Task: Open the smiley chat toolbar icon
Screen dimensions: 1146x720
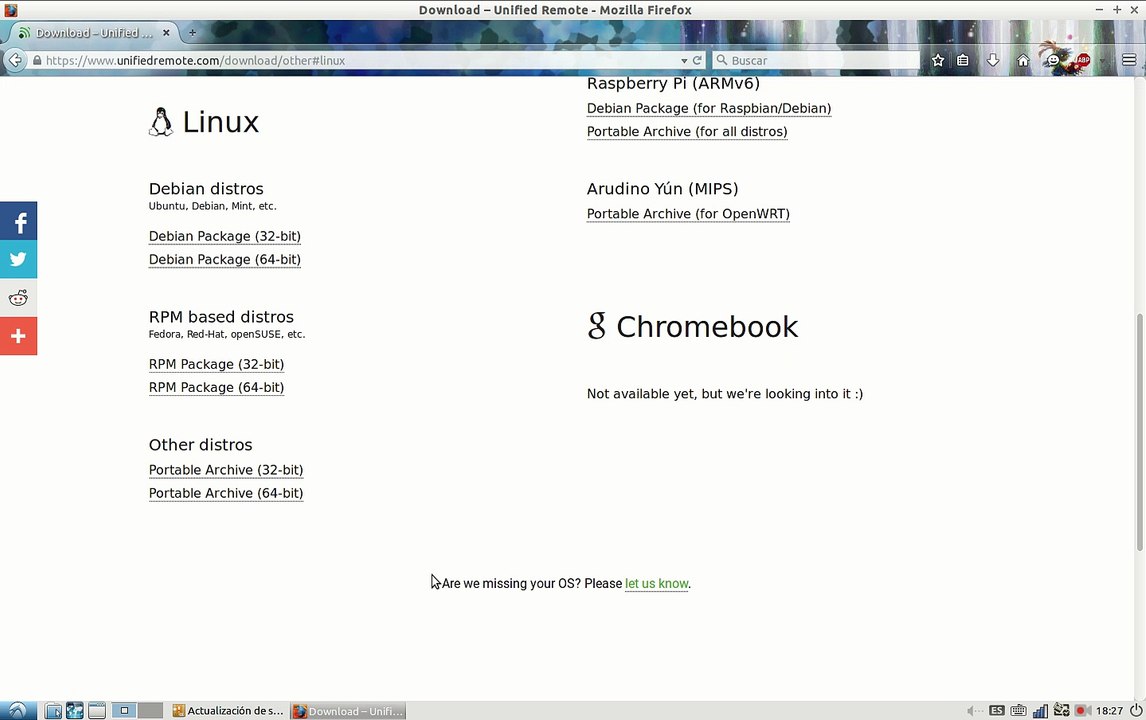Action: coord(1053,61)
